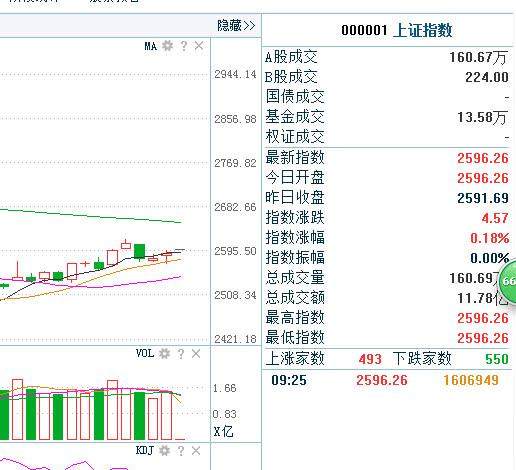This screenshot has width=516, height=470.
Task: Open MA indicator settings gear
Action: 168,46
